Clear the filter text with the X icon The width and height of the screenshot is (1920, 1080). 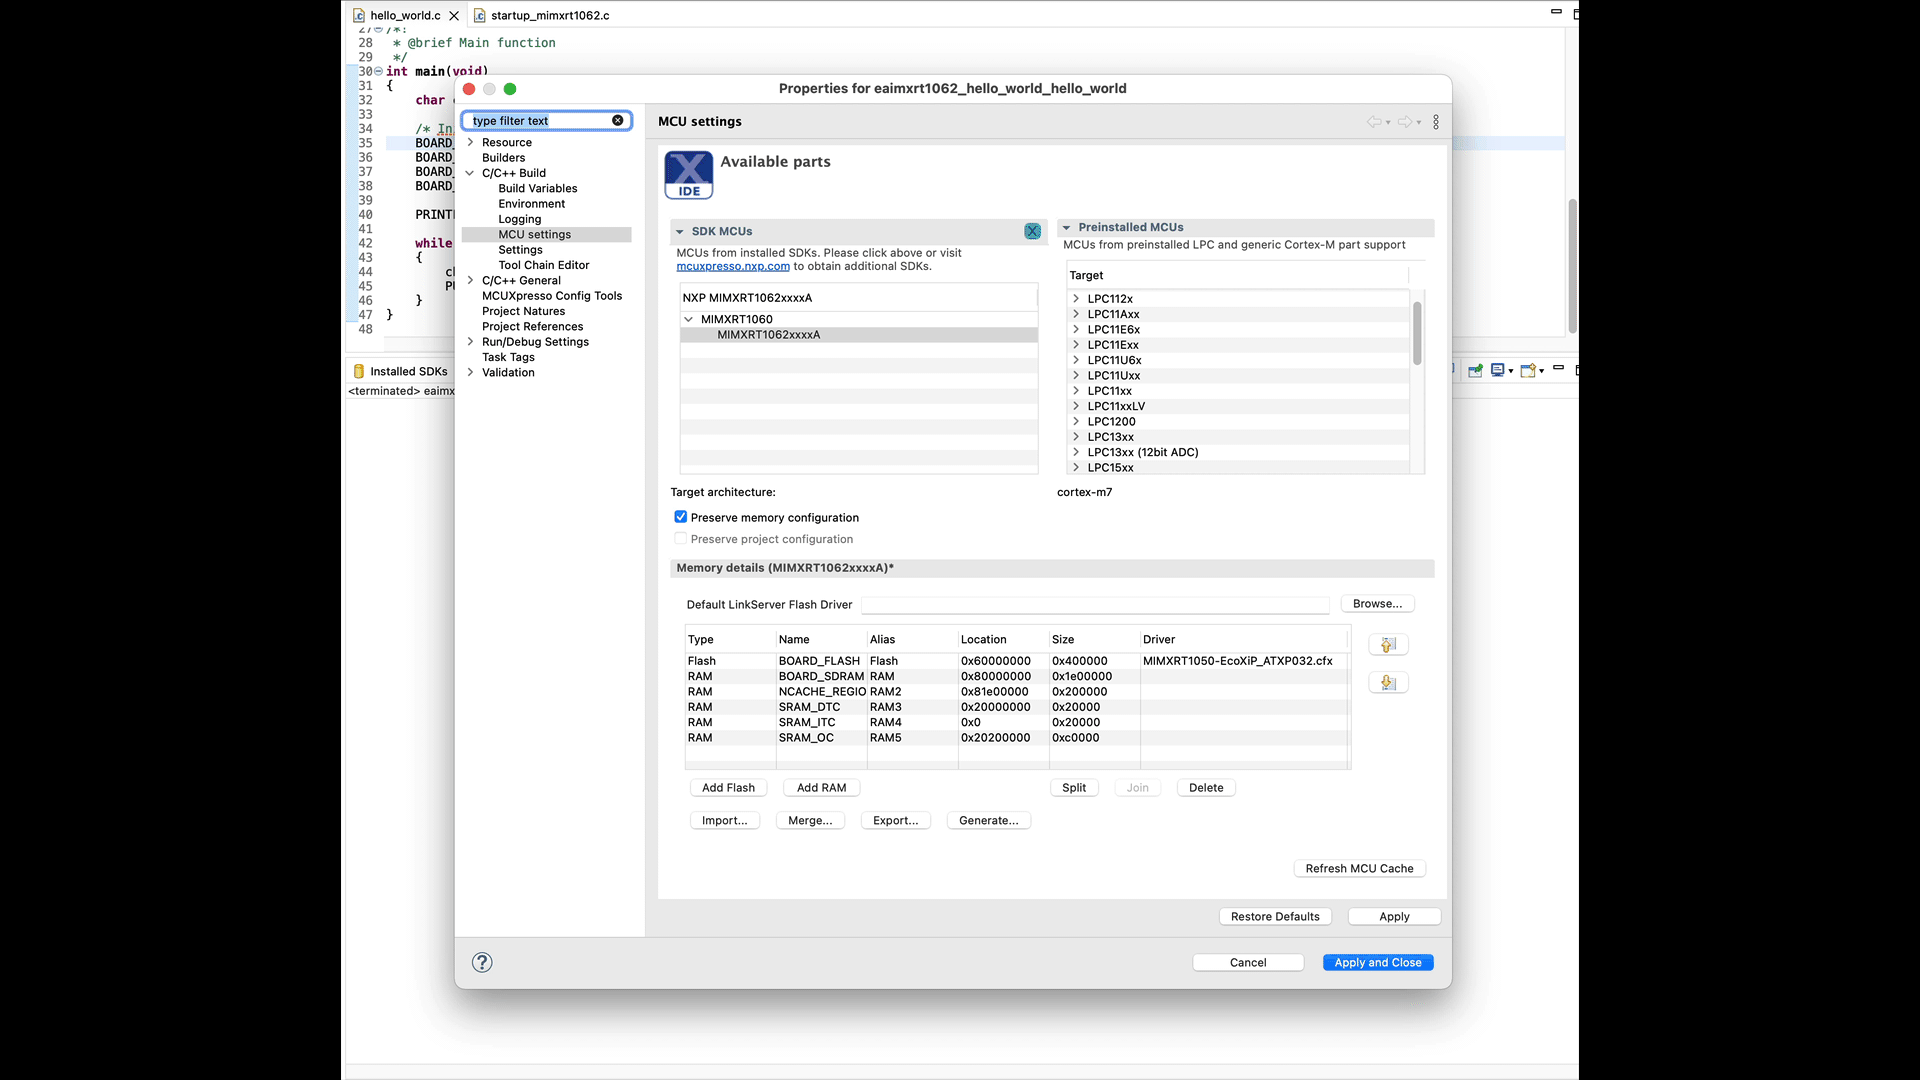coord(618,120)
